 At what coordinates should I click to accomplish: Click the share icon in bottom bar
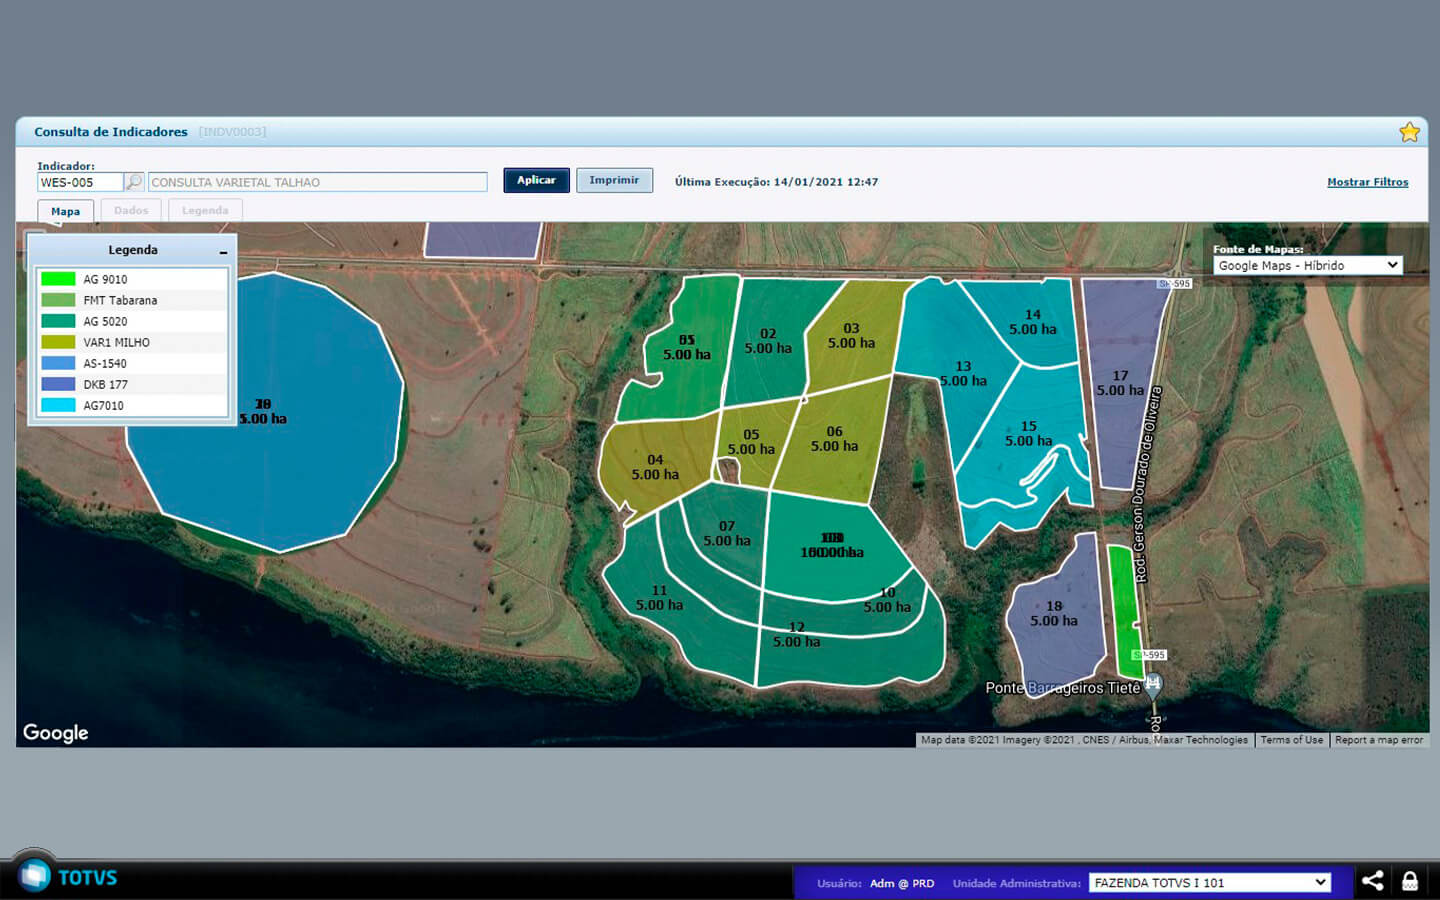coord(1372,881)
